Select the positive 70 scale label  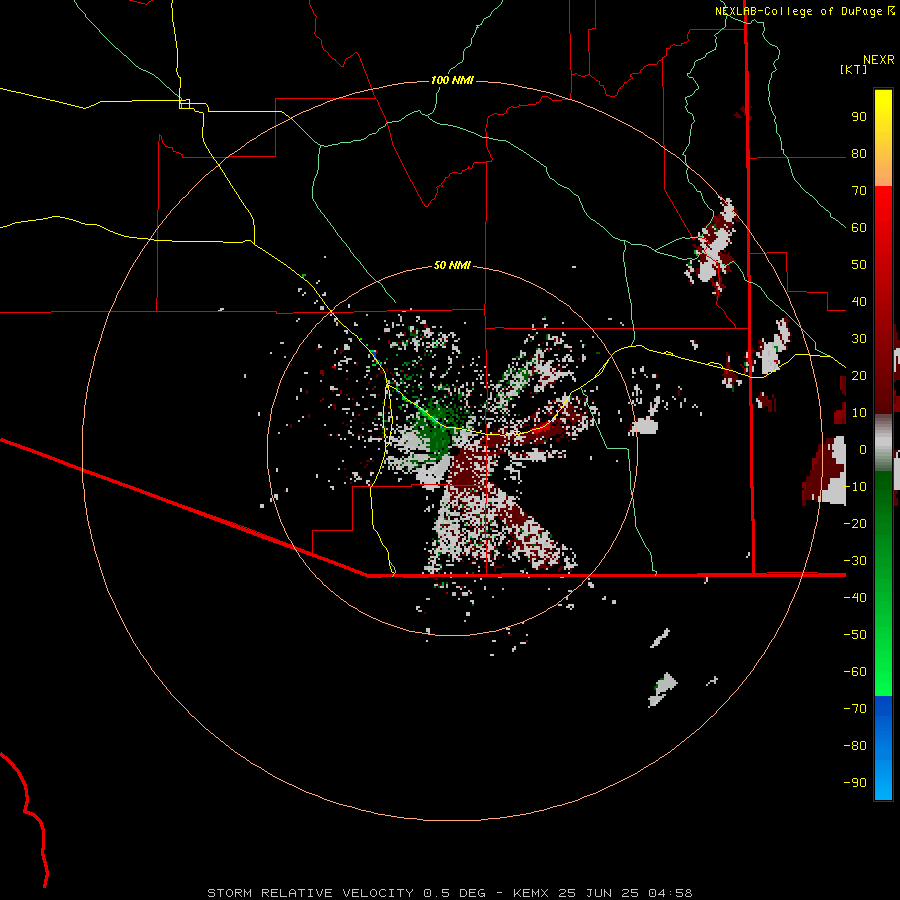[x=859, y=191]
